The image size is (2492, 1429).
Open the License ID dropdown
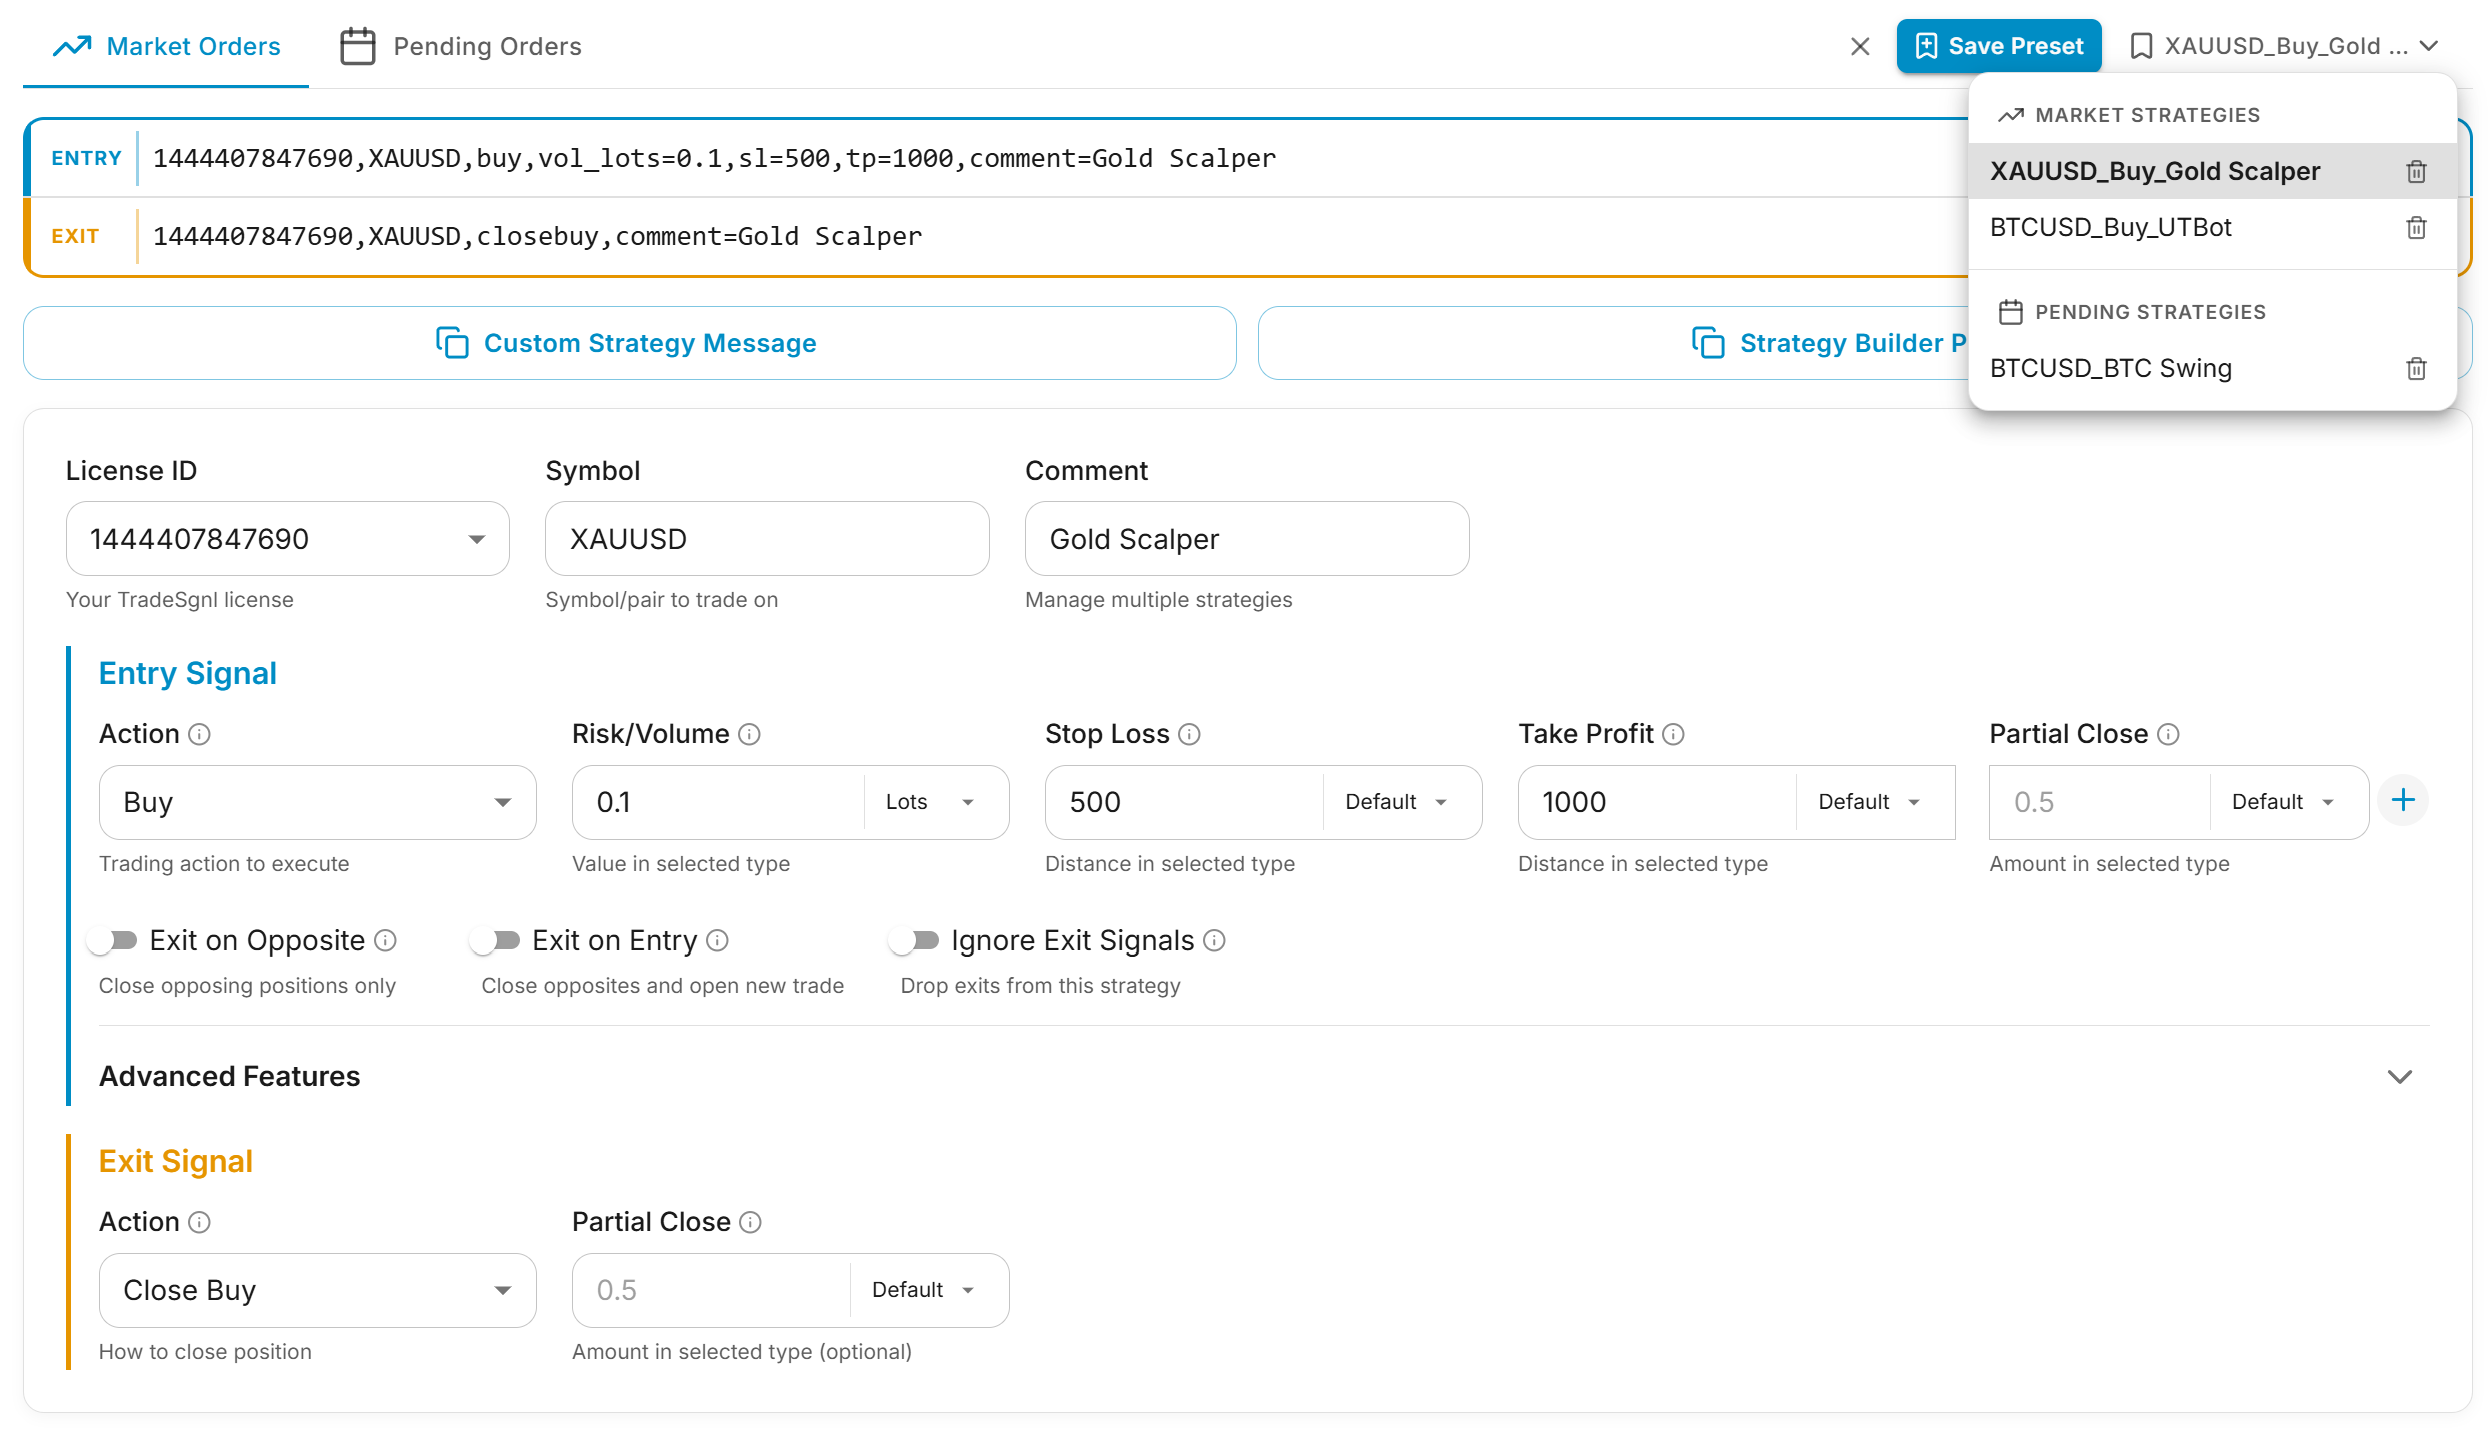[x=288, y=539]
